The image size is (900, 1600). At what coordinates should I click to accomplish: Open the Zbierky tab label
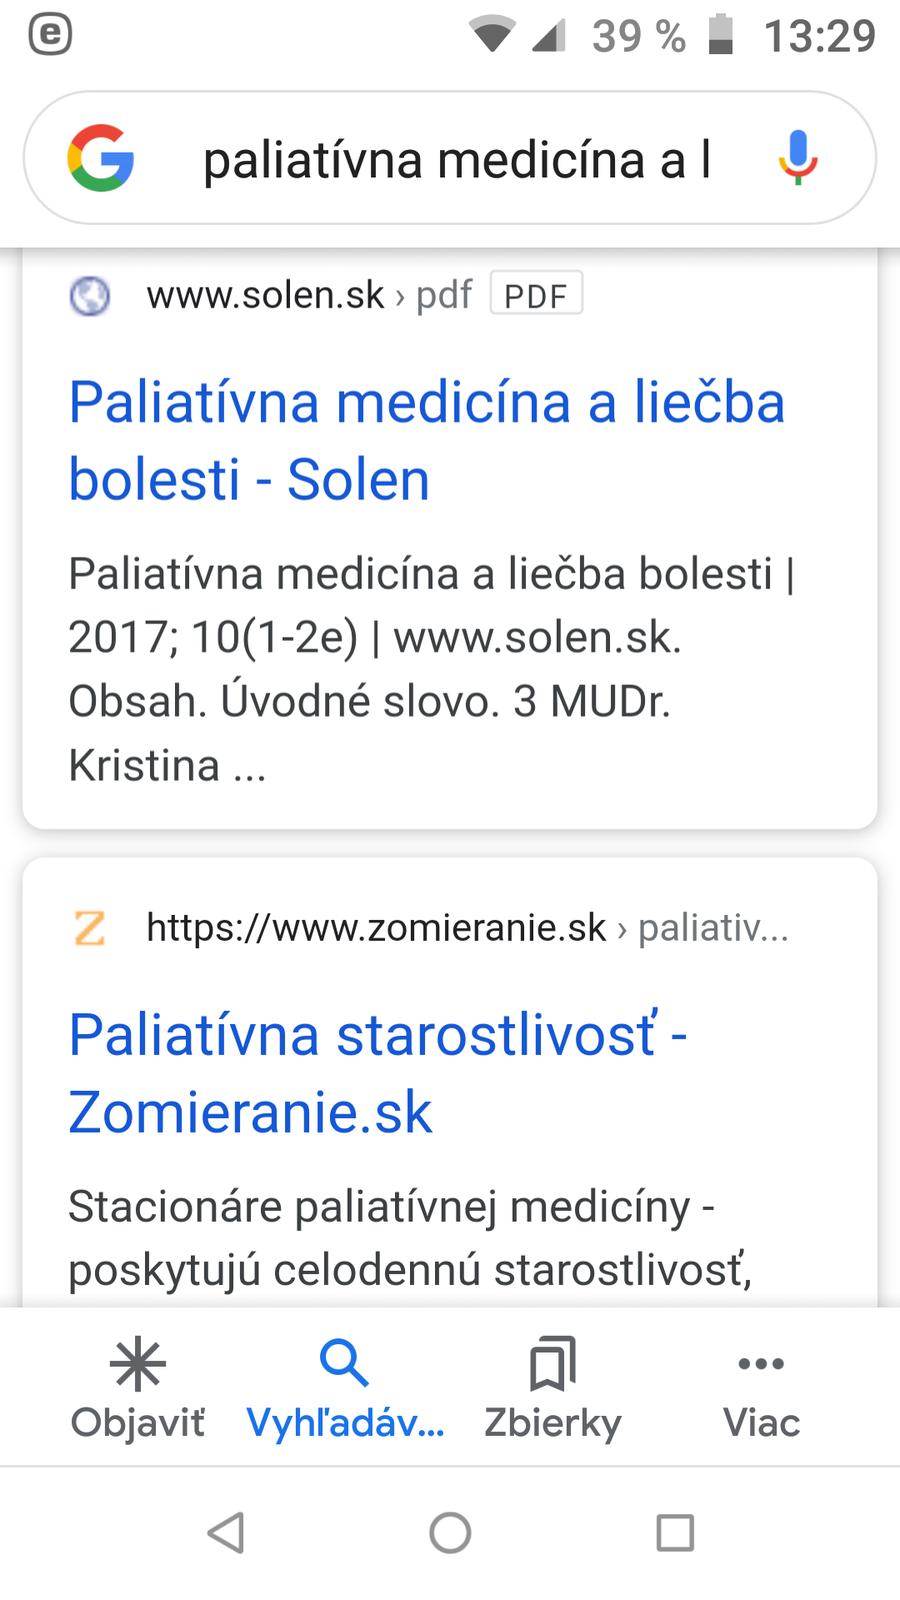[553, 1423]
